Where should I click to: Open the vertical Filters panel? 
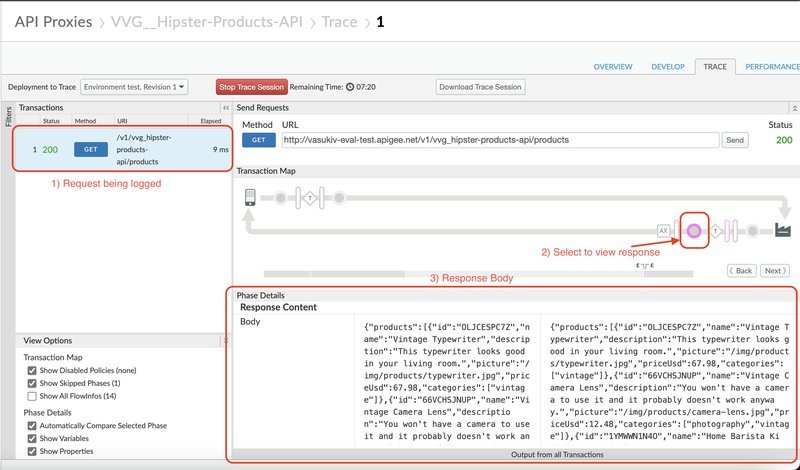pos(8,117)
